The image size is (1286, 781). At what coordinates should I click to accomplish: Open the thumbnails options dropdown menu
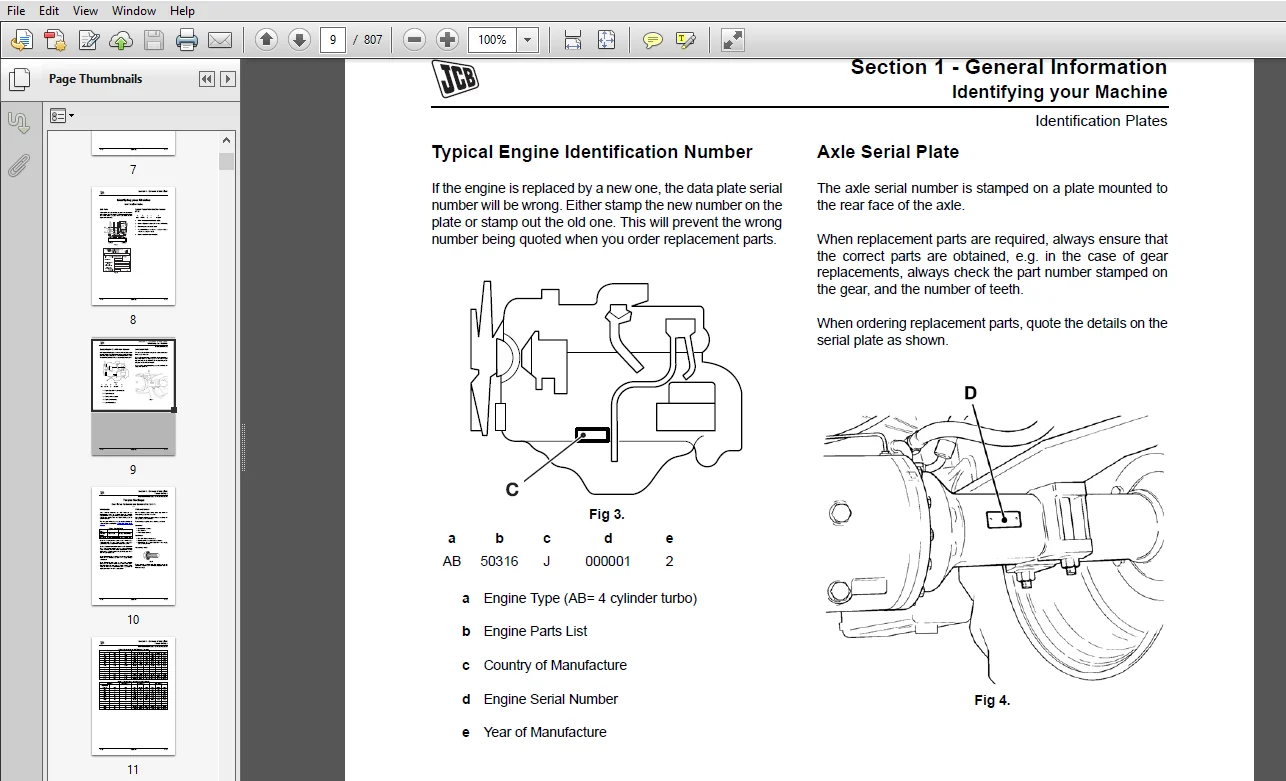62,116
